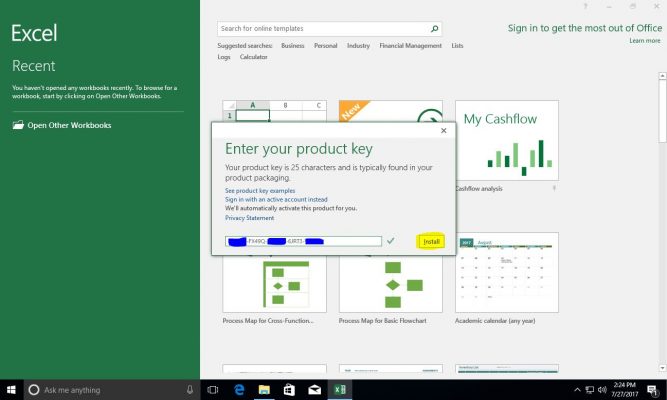Open File Explorer from the taskbar
This screenshot has width=667, height=400.
pos(264,390)
